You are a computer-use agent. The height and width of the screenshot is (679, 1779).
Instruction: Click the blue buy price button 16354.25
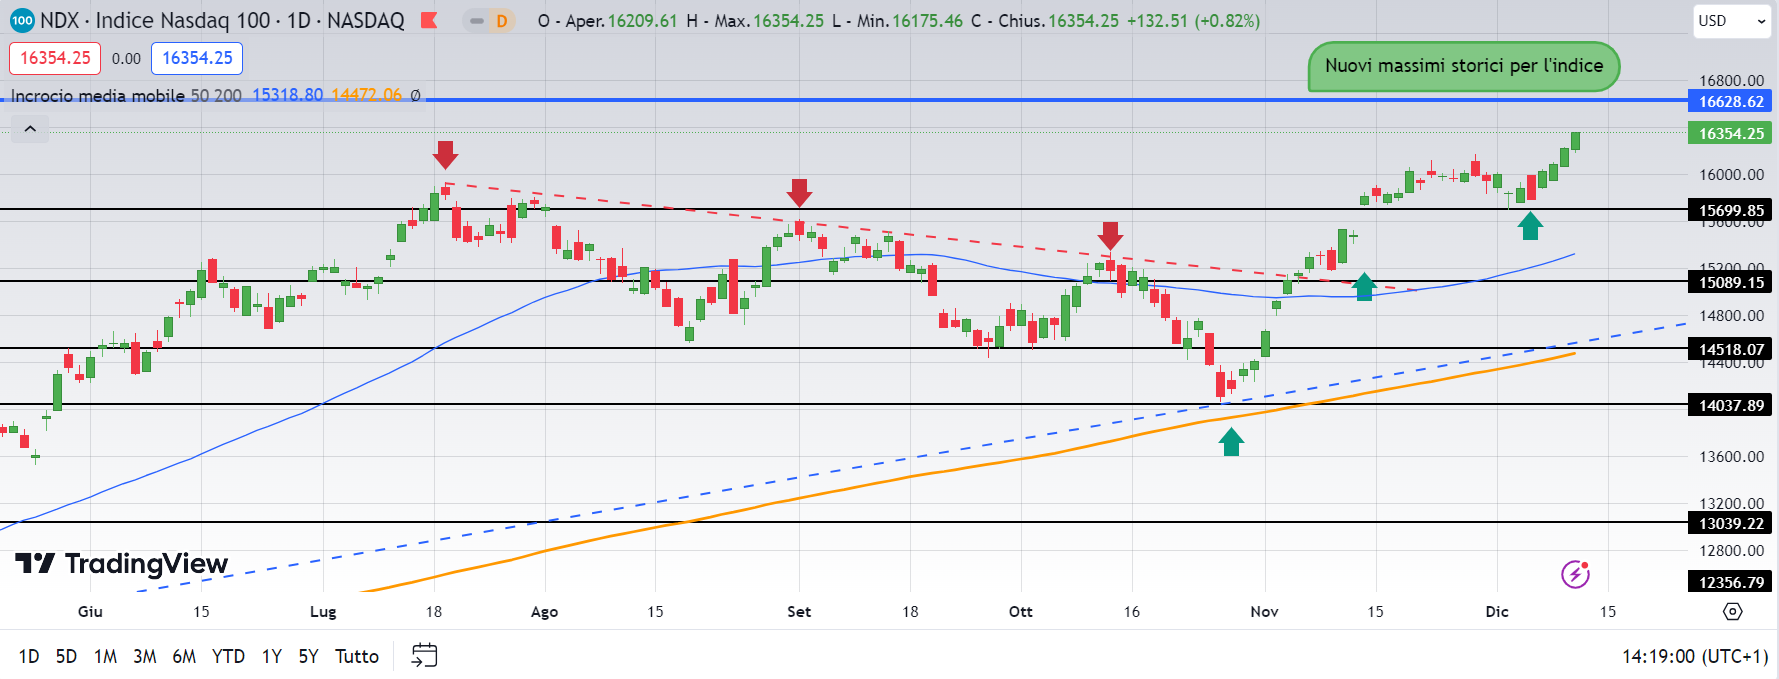(x=197, y=58)
